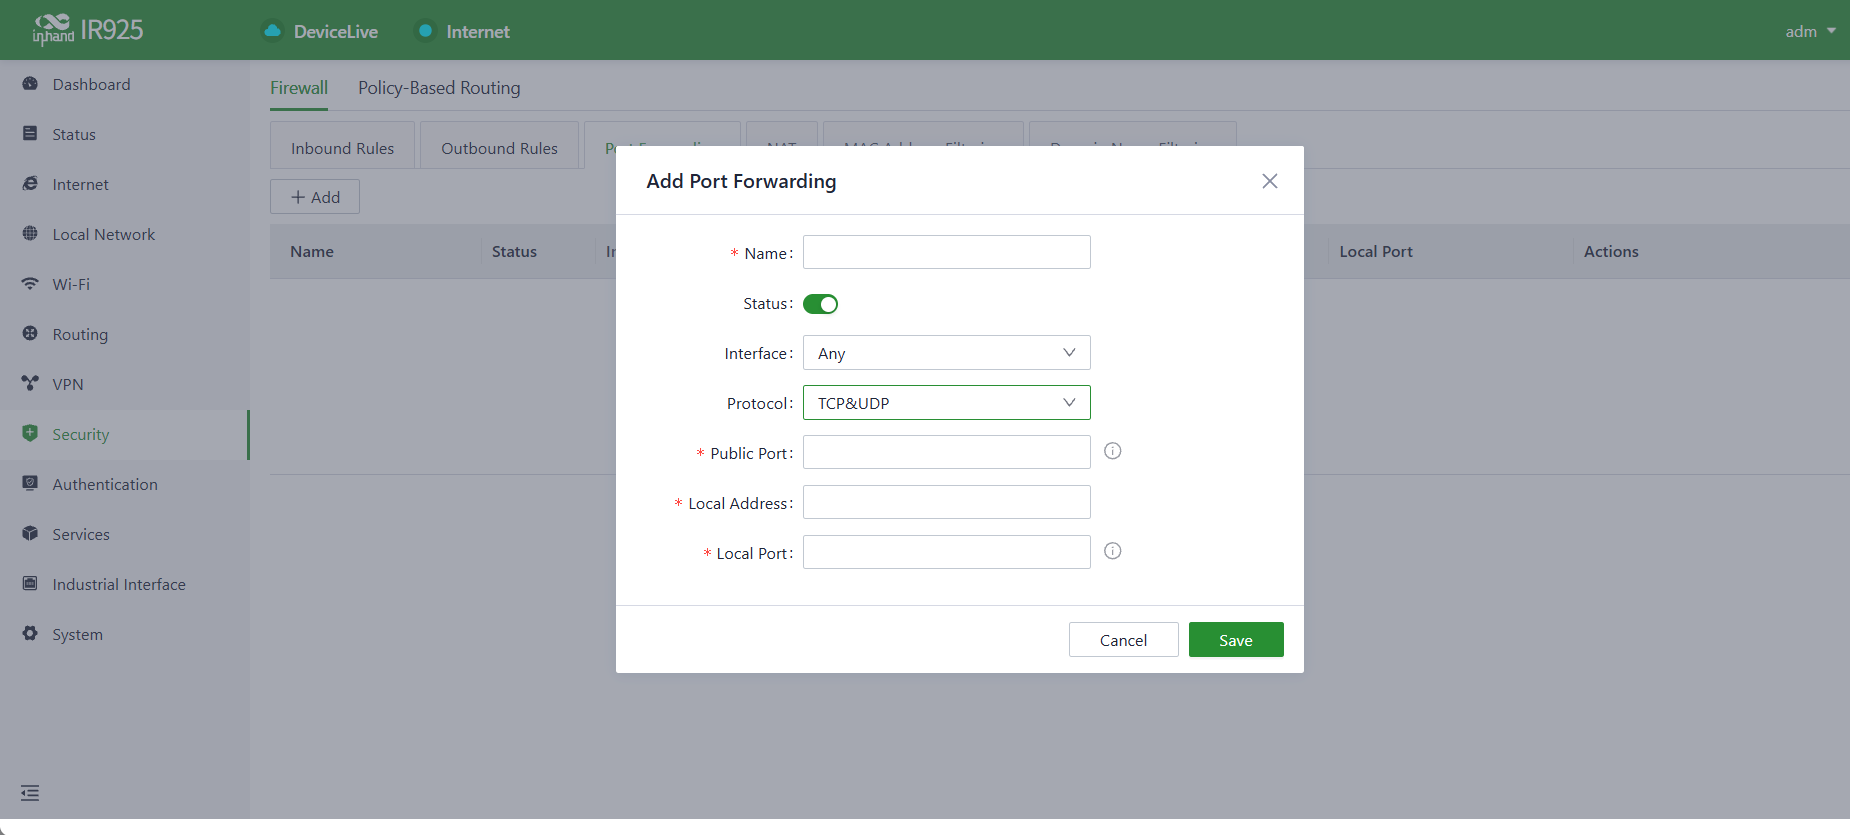Open the Wi-Fi sidebar icon
Viewport: 1850px width, 835px height.
[x=30, y=284]
